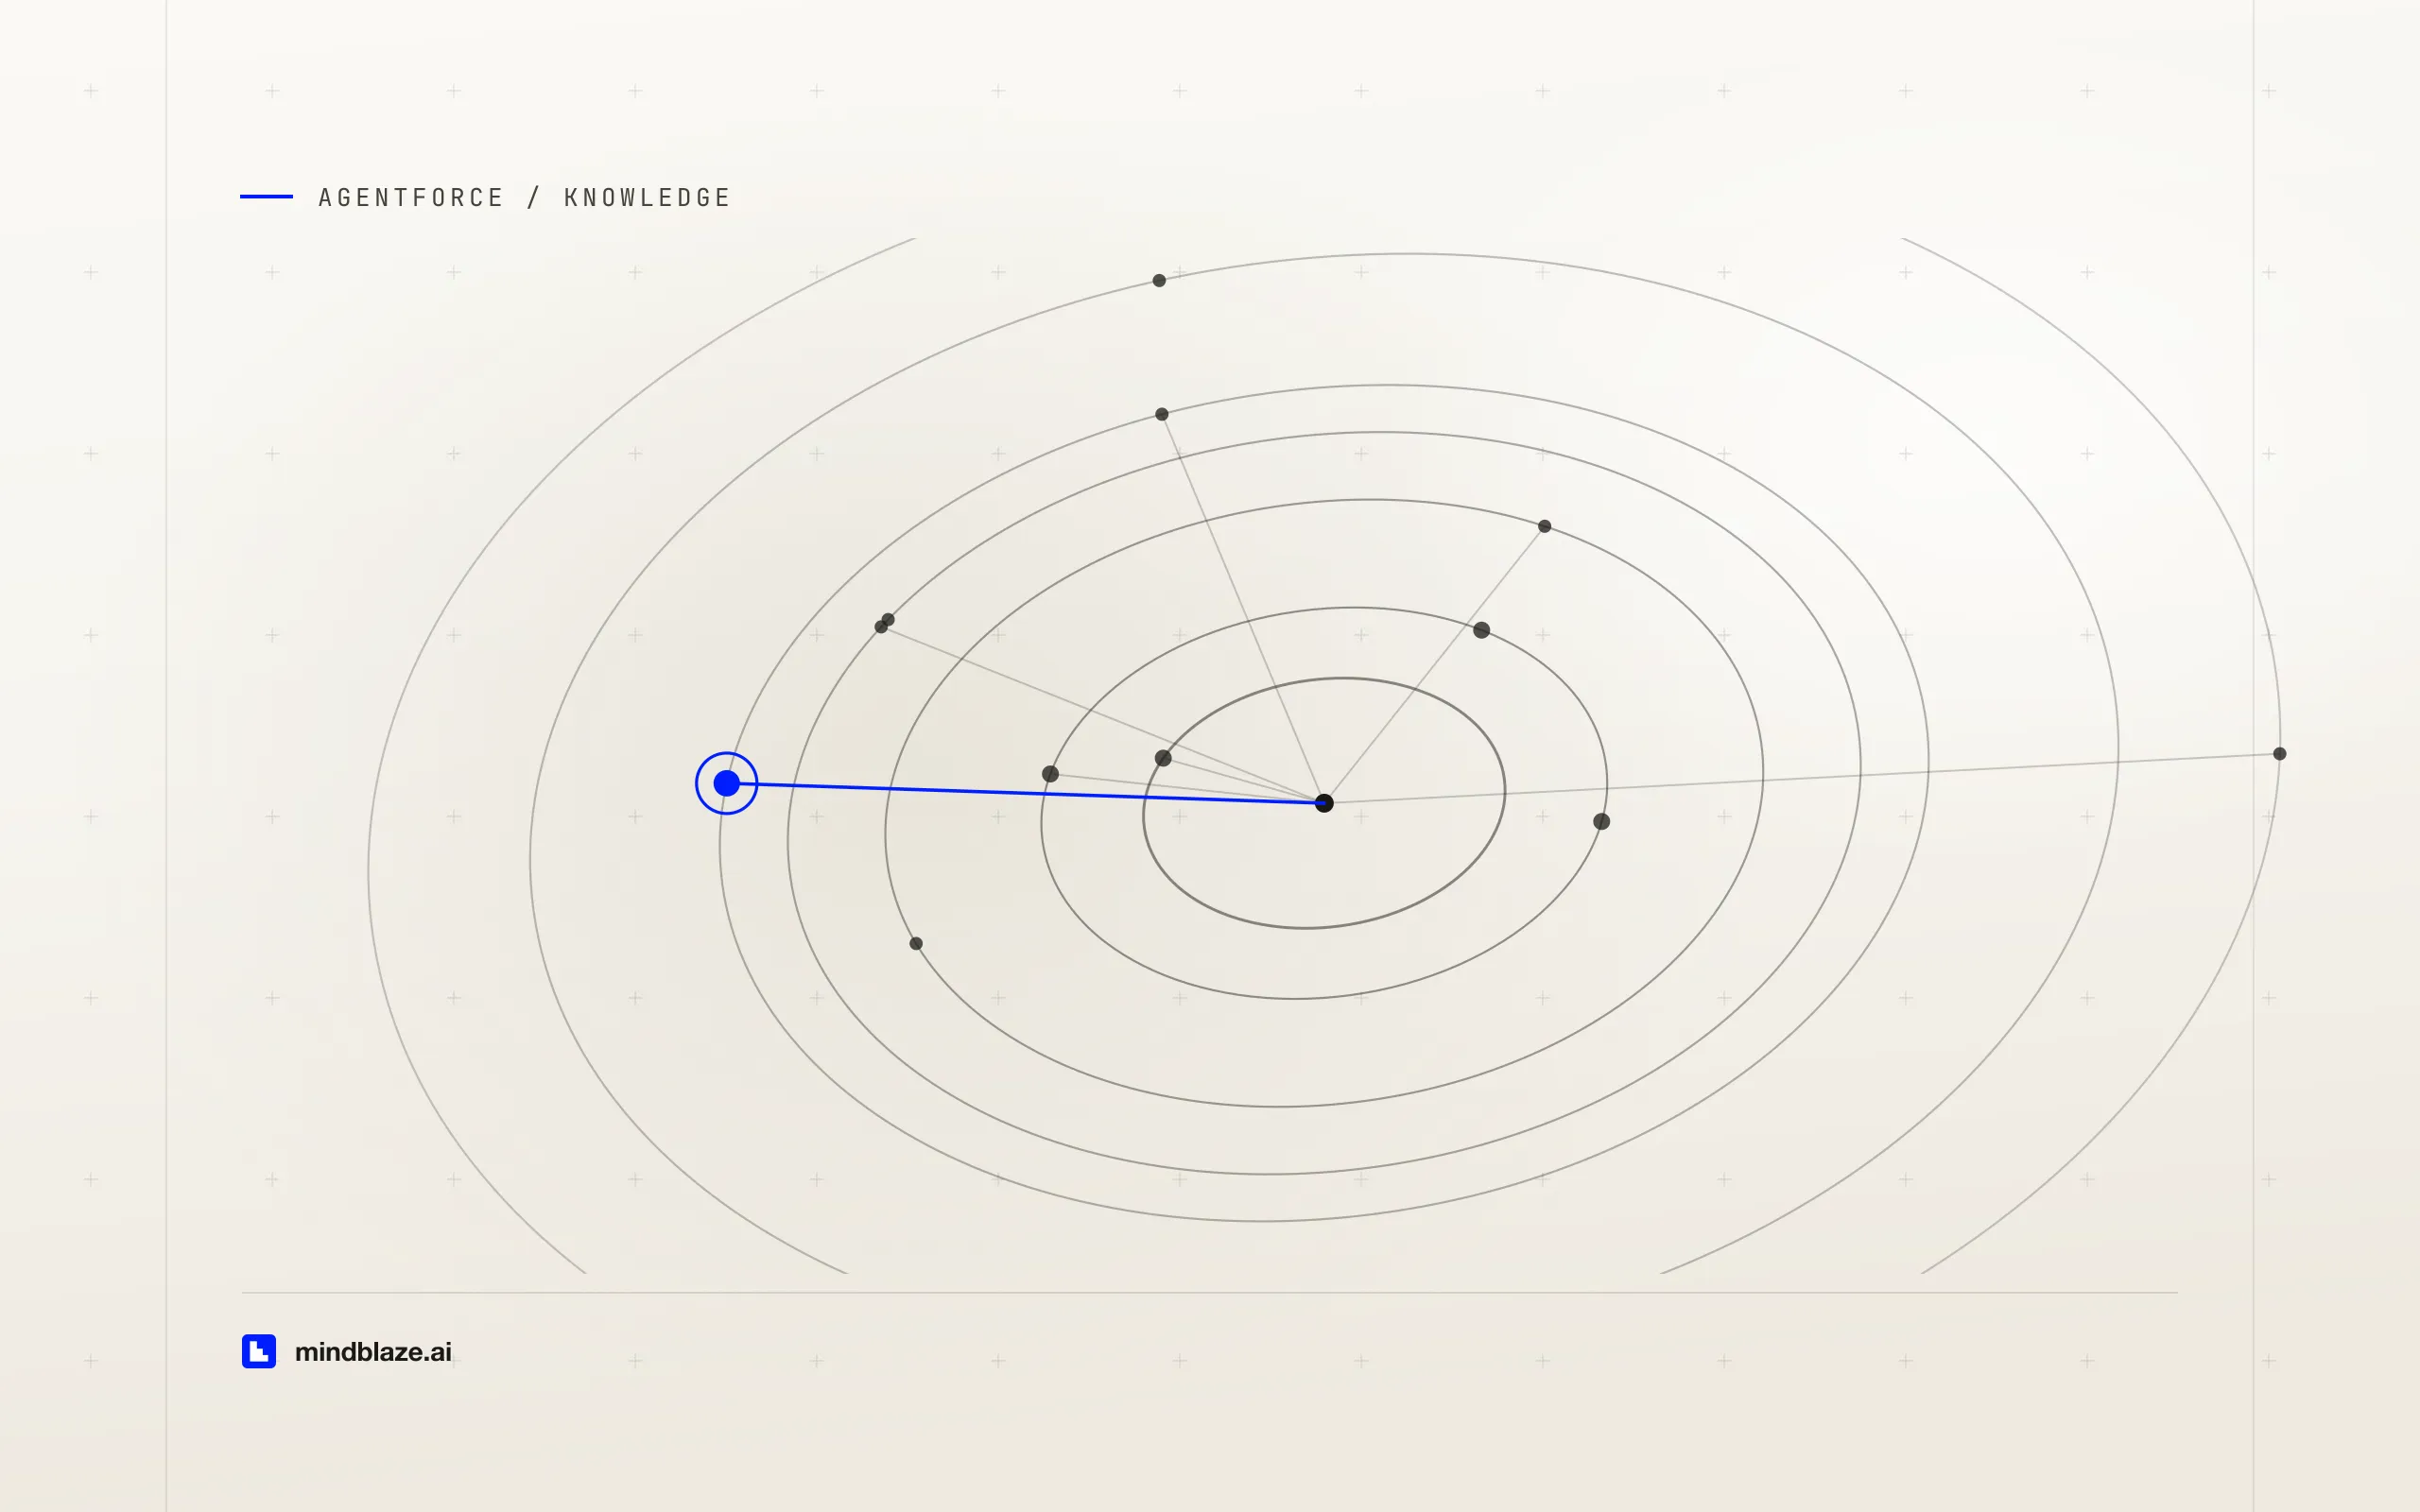Click the mindblaze.ai brand text
The image size is (2420, 1512).
[373, 1352]
